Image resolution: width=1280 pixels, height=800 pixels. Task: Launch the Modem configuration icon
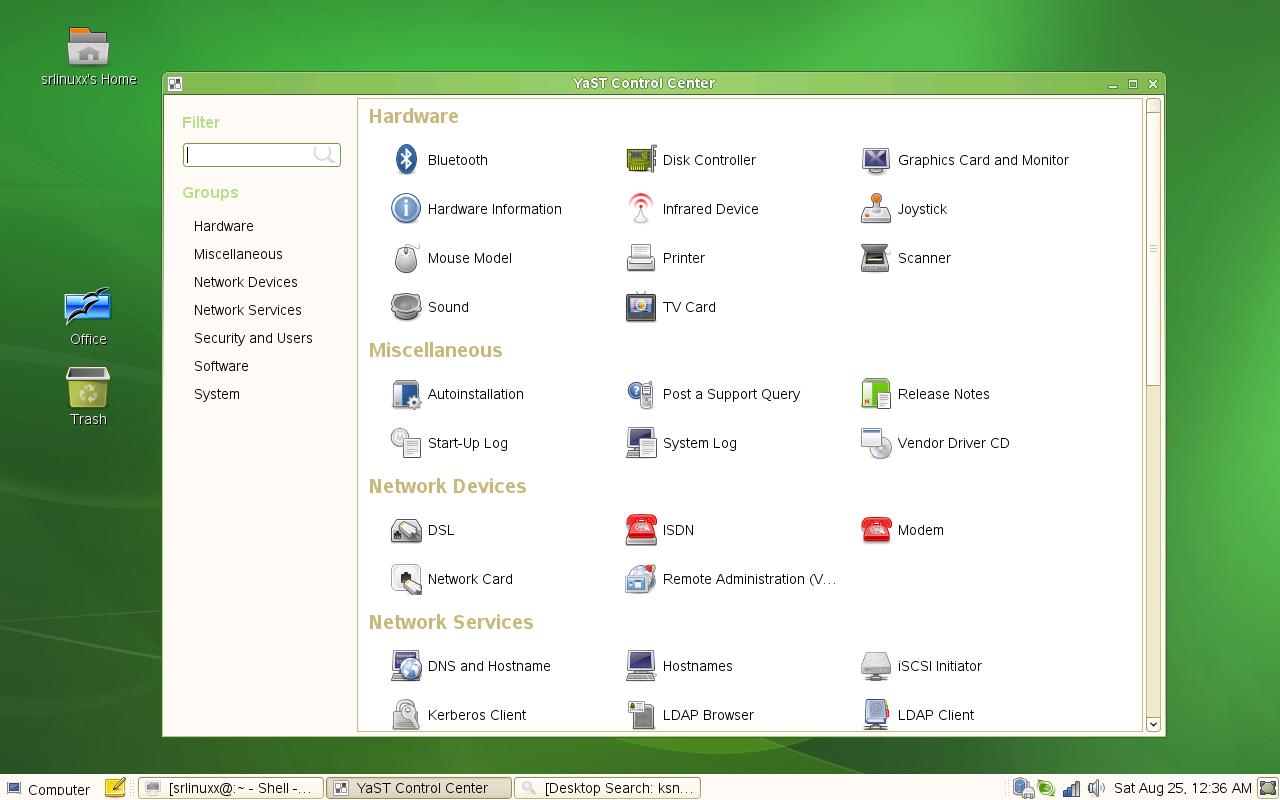[x=876, y=530]
